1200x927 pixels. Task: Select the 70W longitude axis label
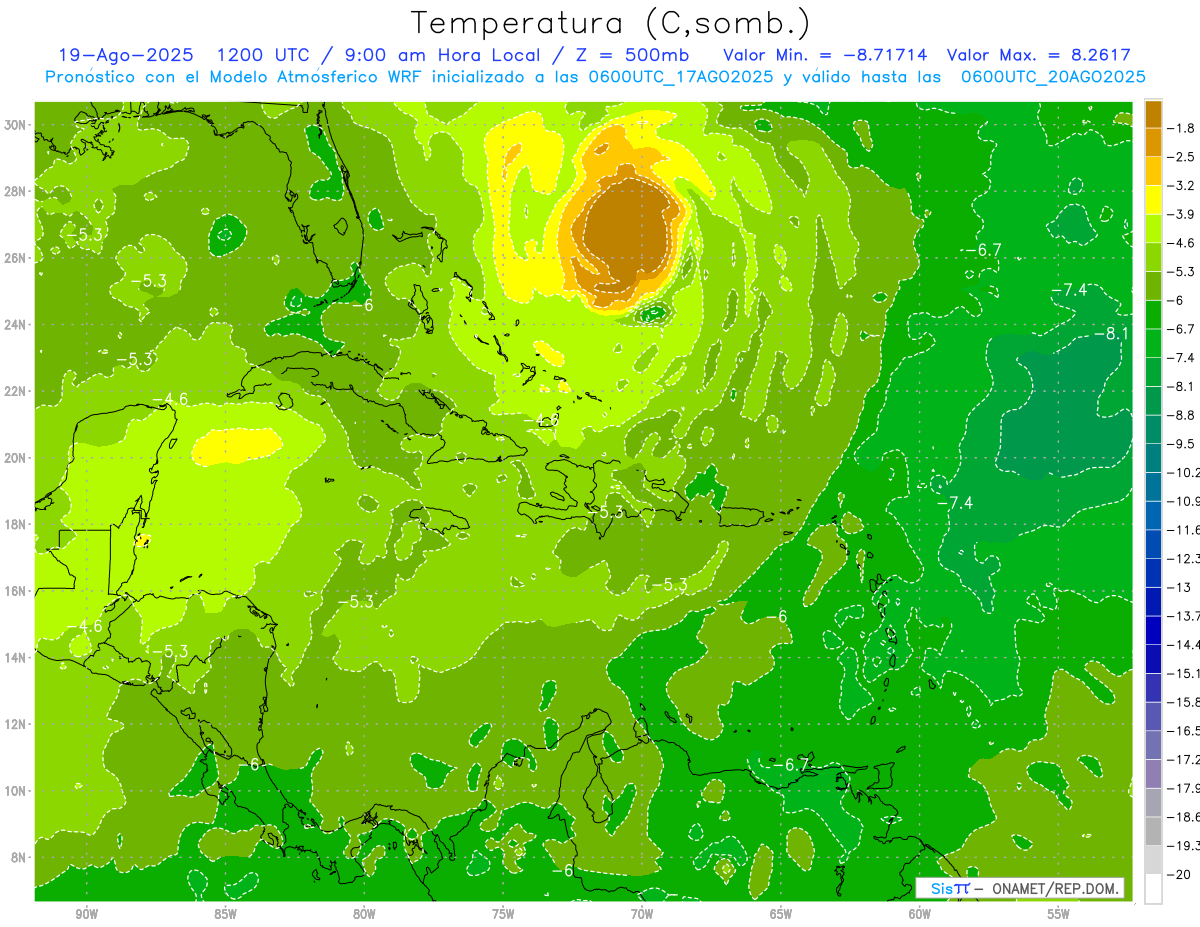point(642,914)
